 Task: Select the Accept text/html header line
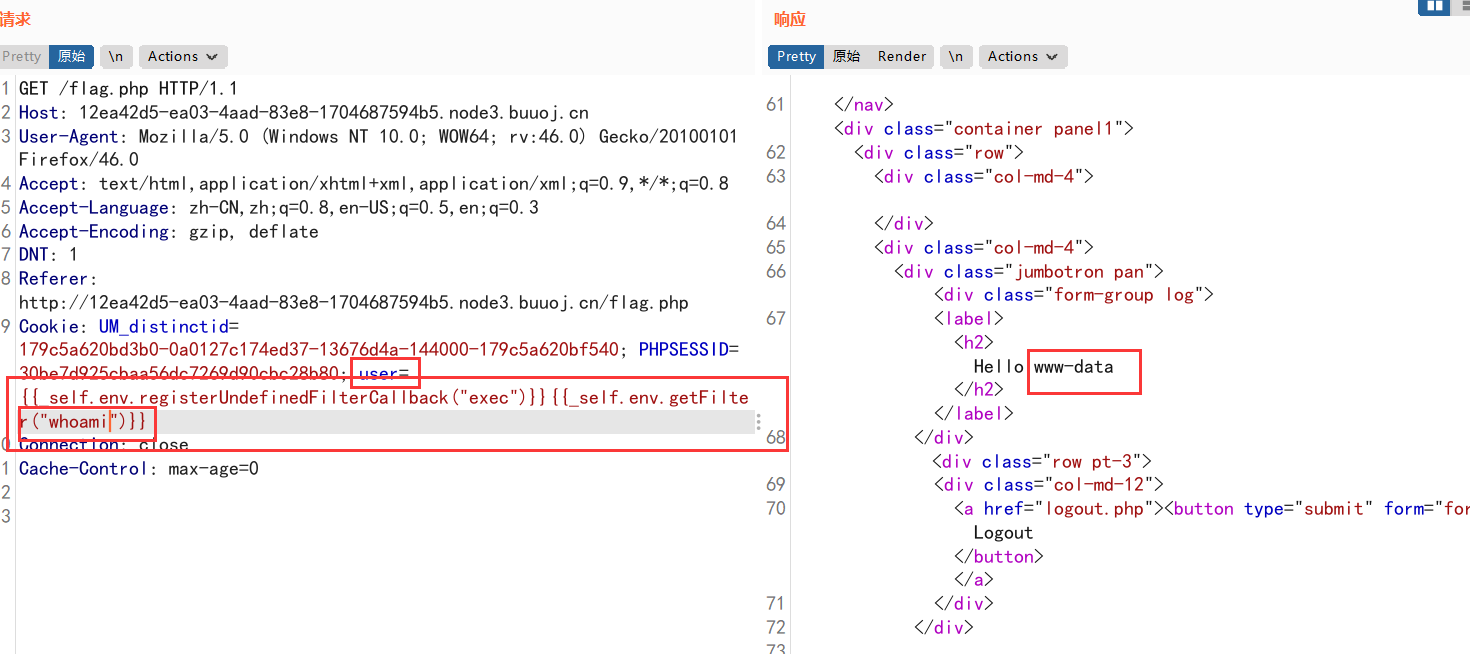[374, 184]
